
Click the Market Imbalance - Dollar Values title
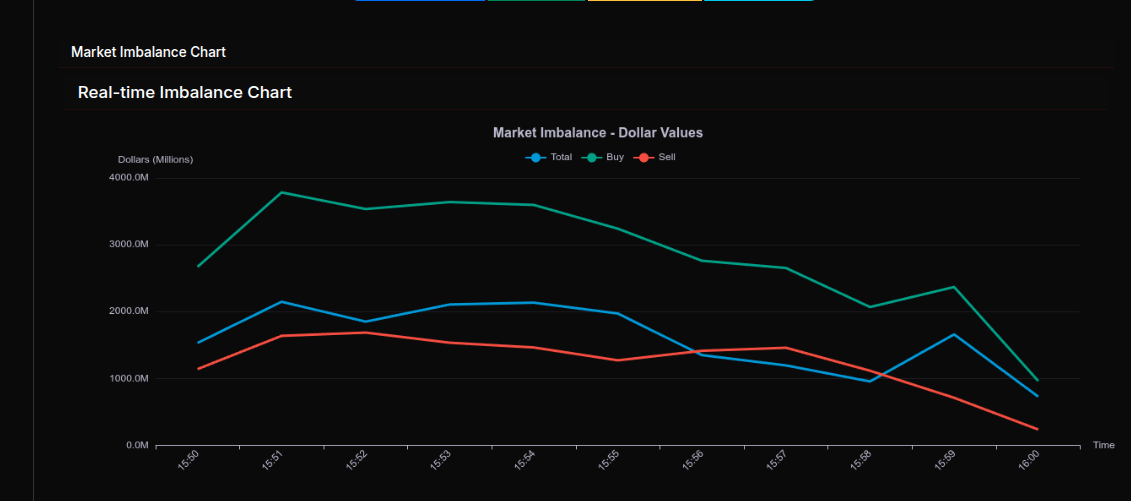pos(598,132)
